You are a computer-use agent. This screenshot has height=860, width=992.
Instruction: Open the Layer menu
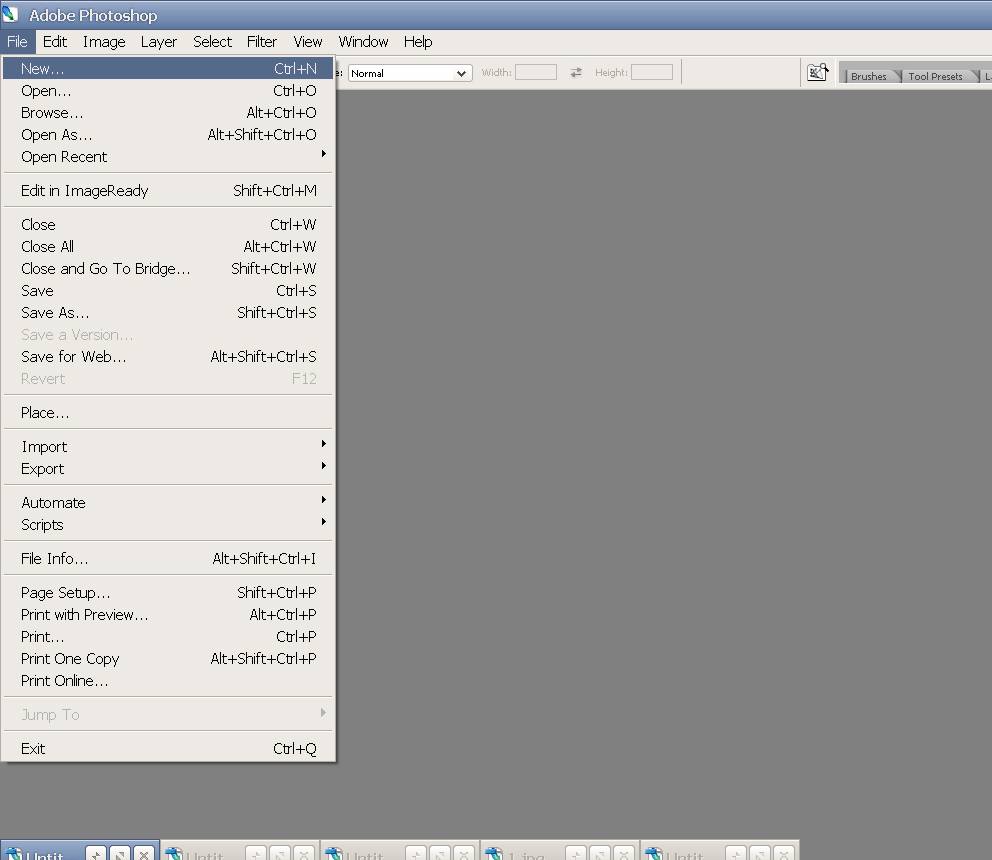click(x=159, y=42)
